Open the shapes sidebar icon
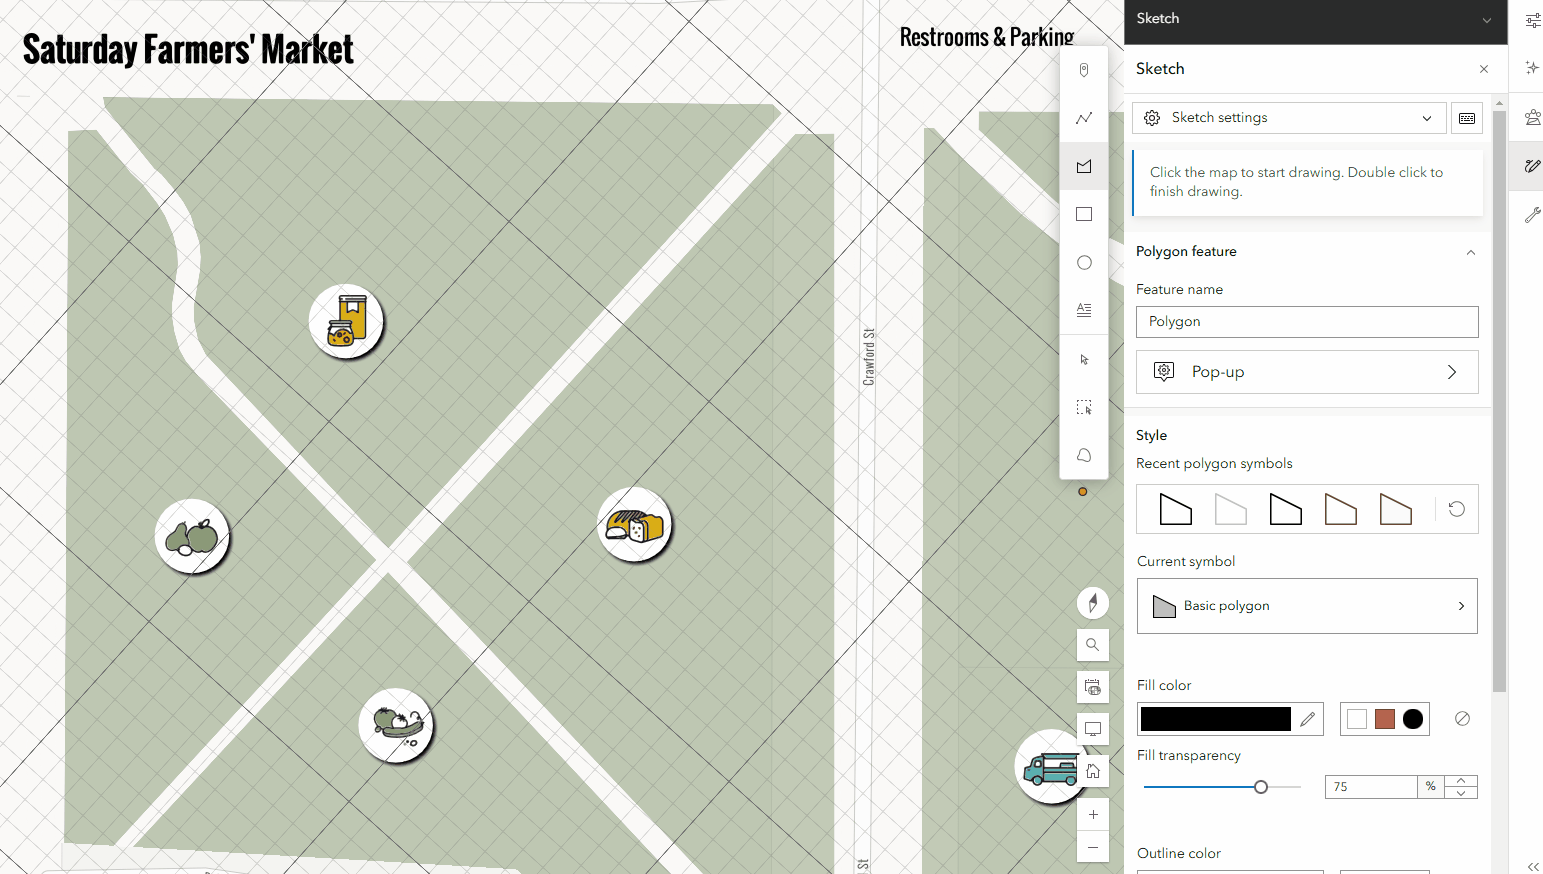The height and width of the screenshot is (874, 1543). click(1532, 117)
